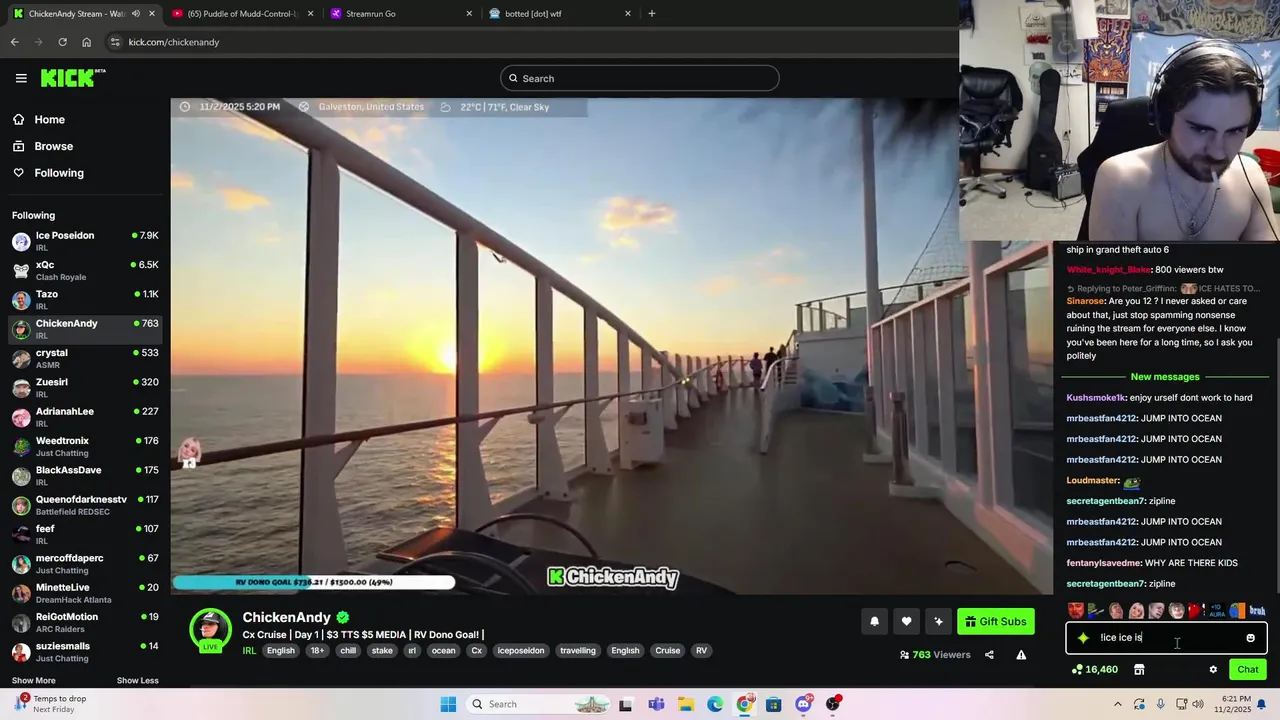Image resolution: width=1280 pixels, height=720 pixels.
Task: Click the IRL category link
Action: pyautogui.click(x=249, y=651)
